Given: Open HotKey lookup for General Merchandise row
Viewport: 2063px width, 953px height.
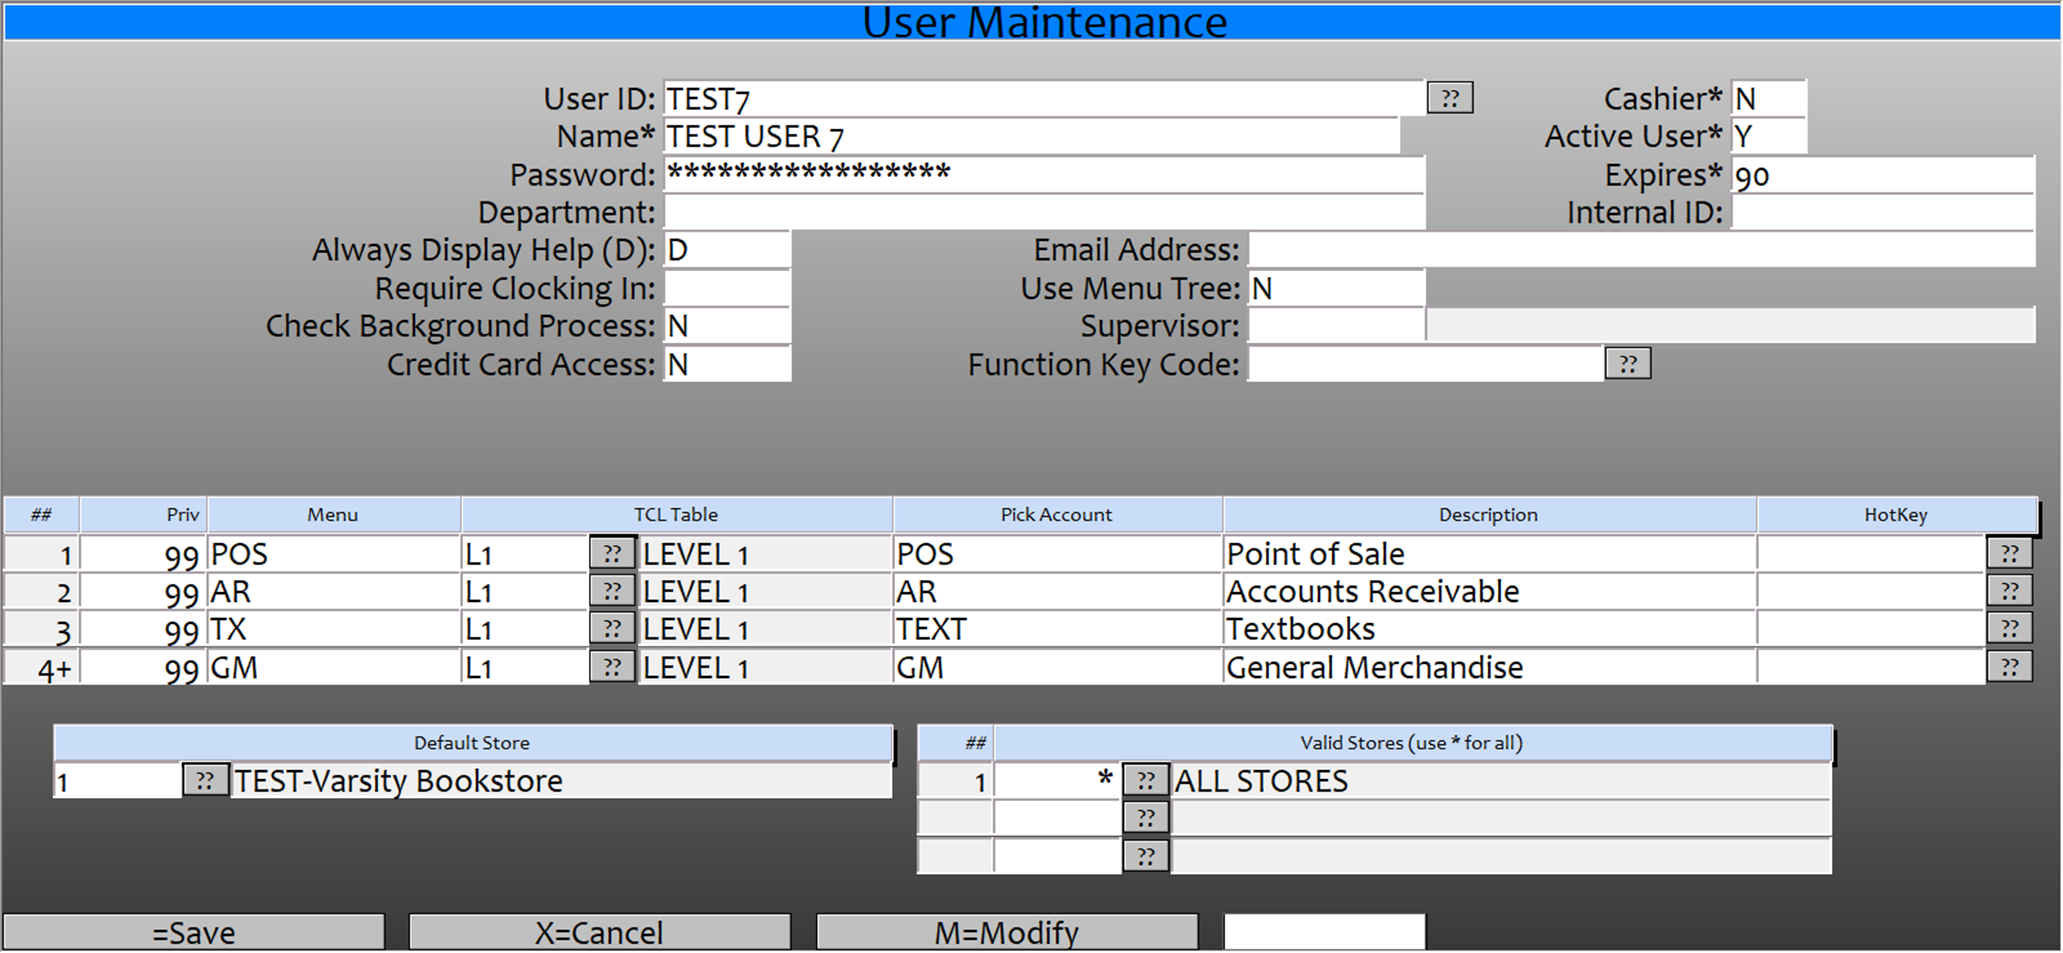Looking at the screenshot, I should coord(2009,667).
